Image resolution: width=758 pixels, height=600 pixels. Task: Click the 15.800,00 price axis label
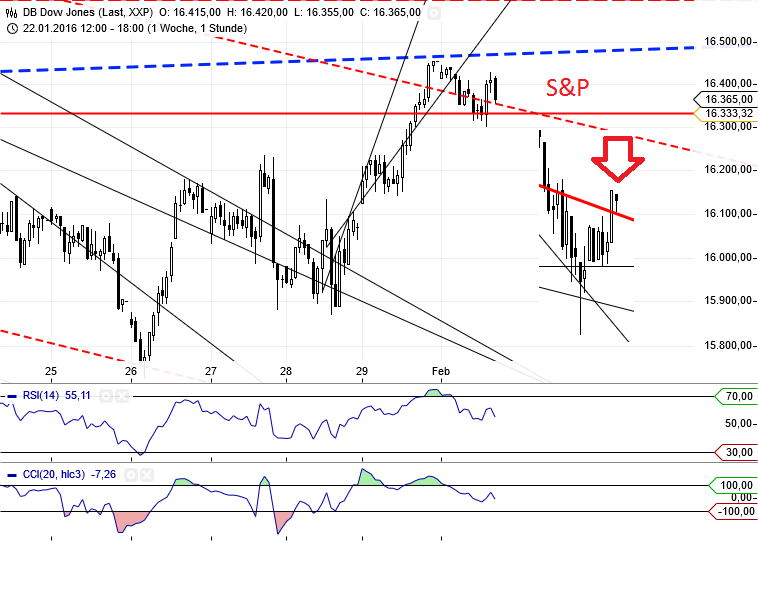click(728, 346)
